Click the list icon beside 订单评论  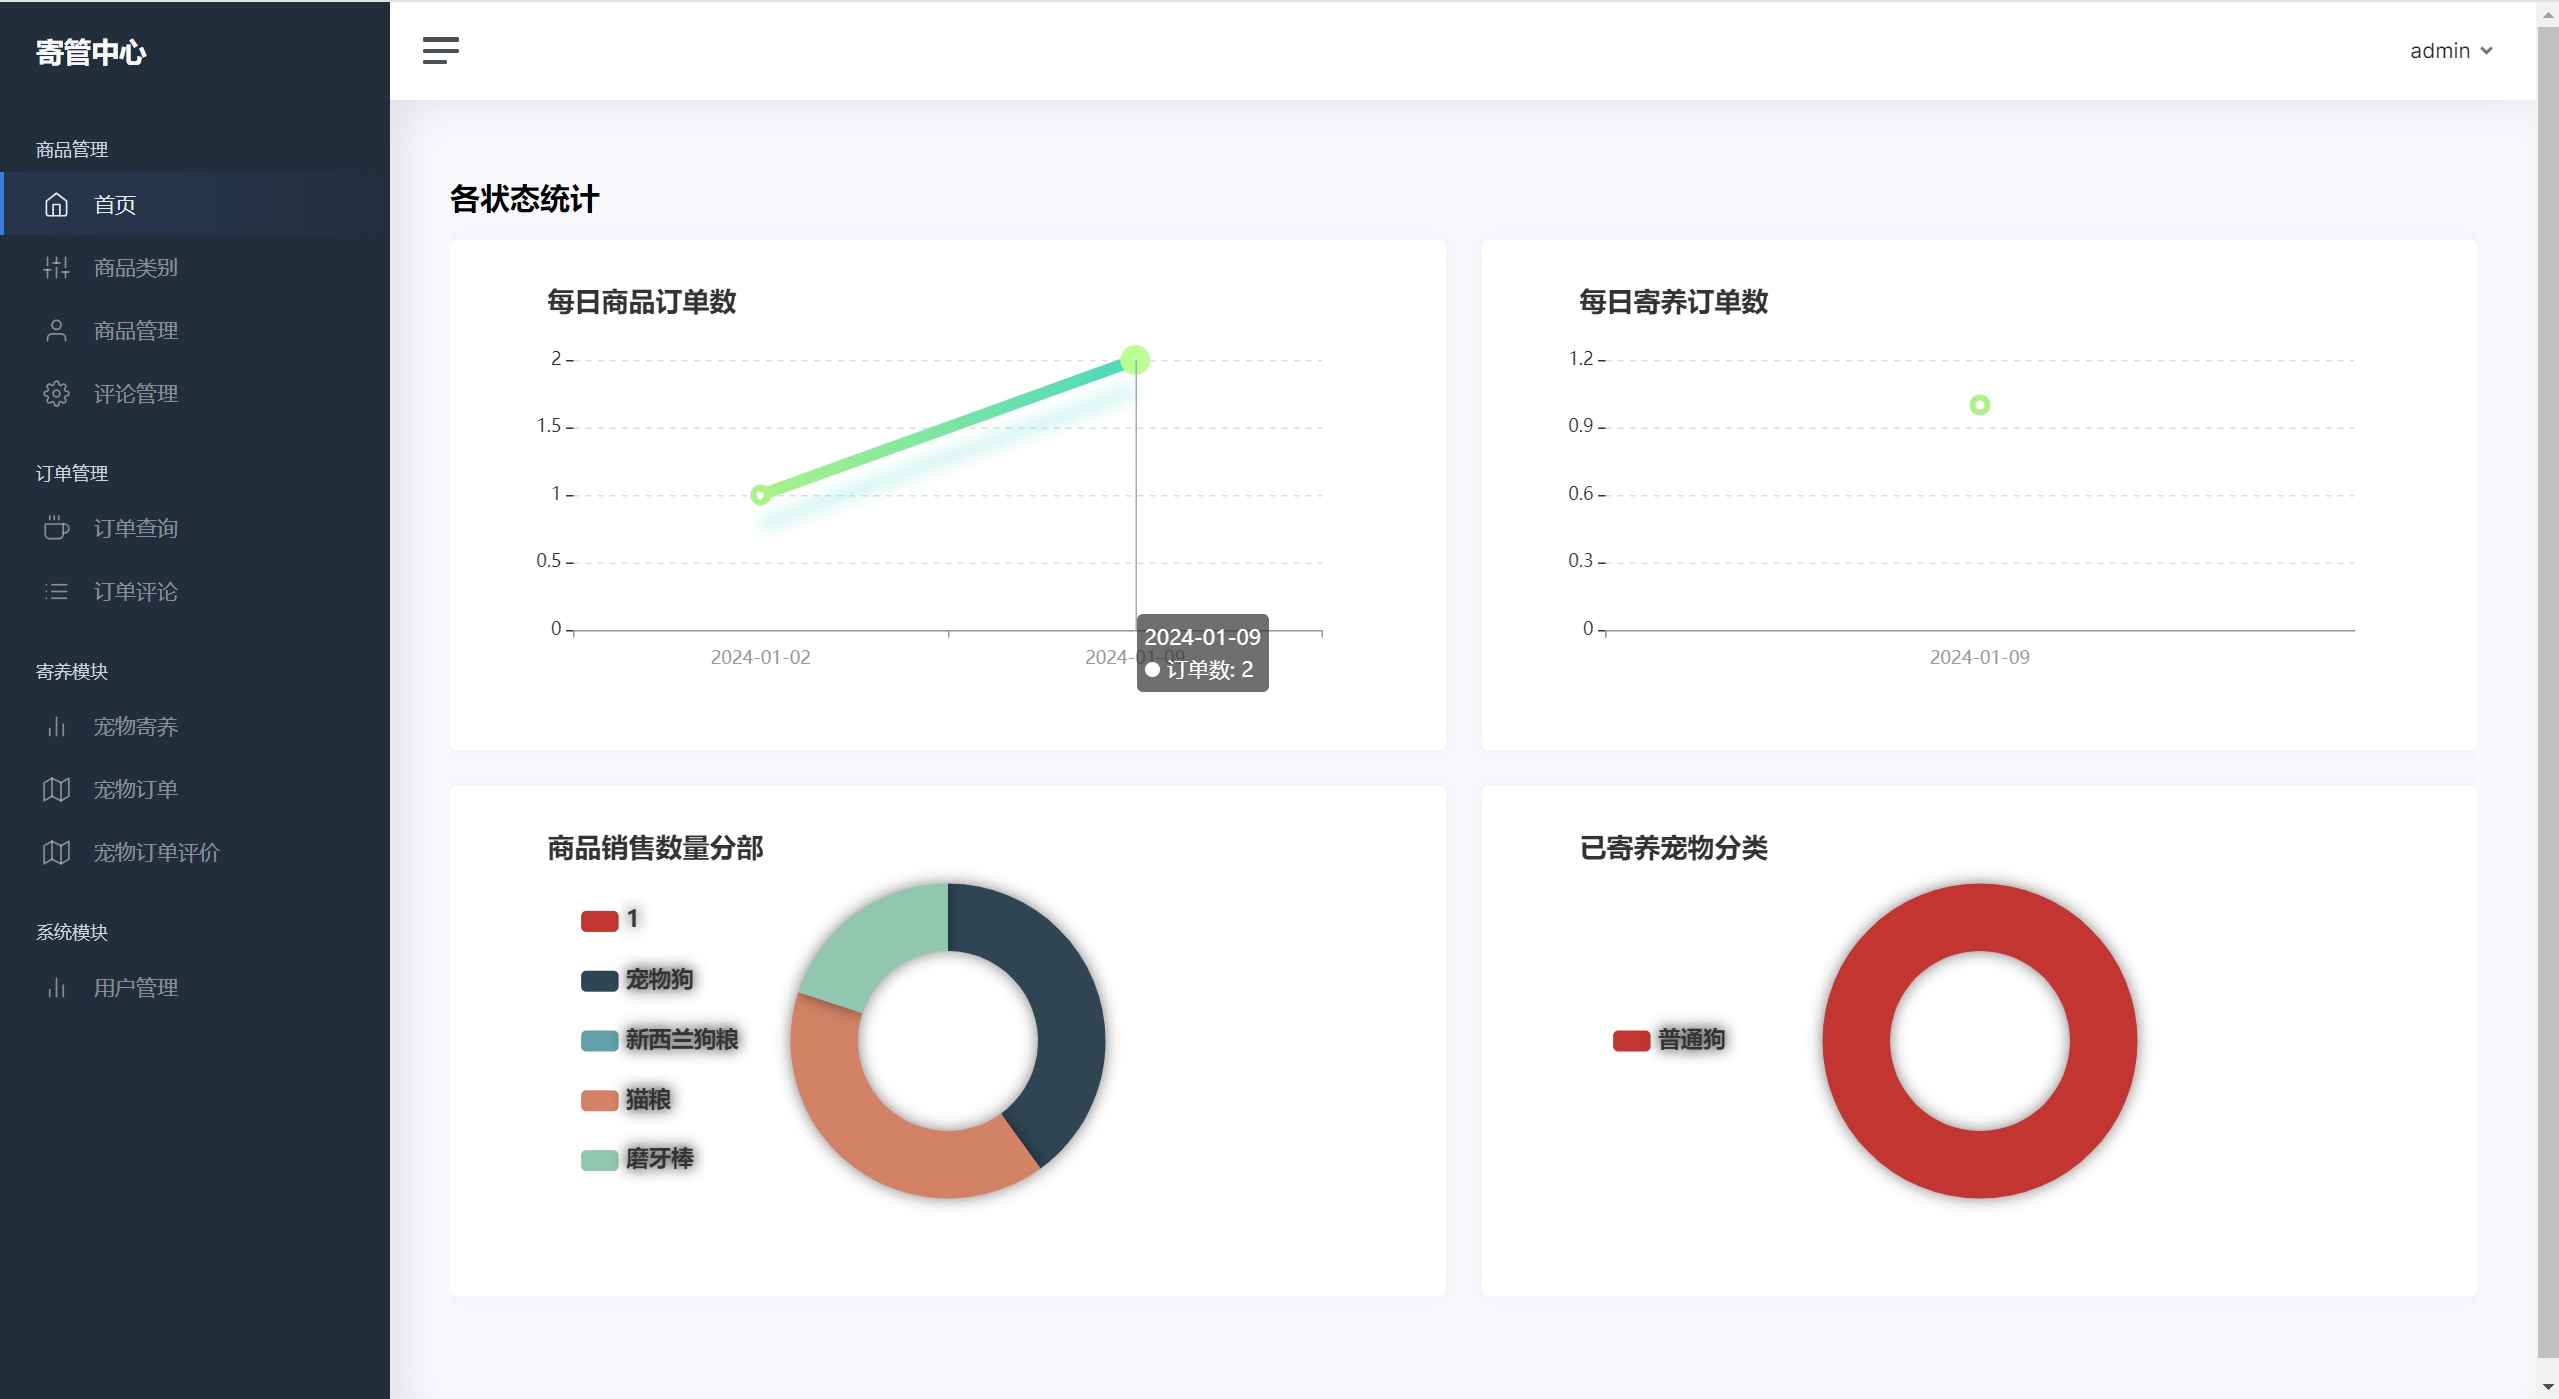56,592
